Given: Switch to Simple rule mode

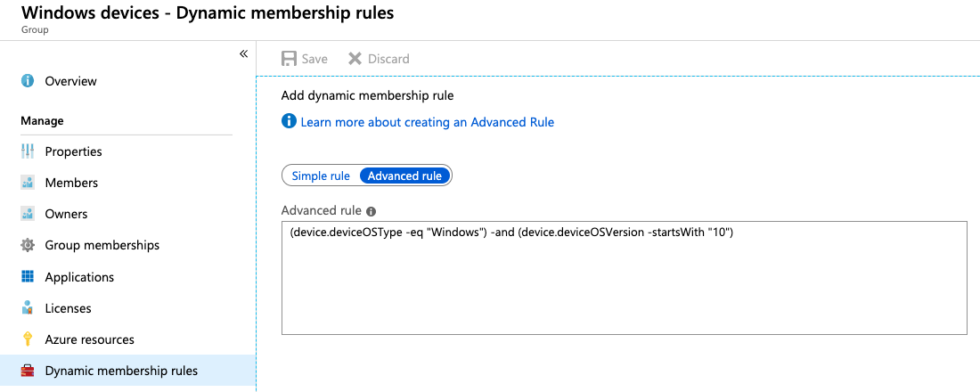Looking at the screenshot, I should point(321,176).
